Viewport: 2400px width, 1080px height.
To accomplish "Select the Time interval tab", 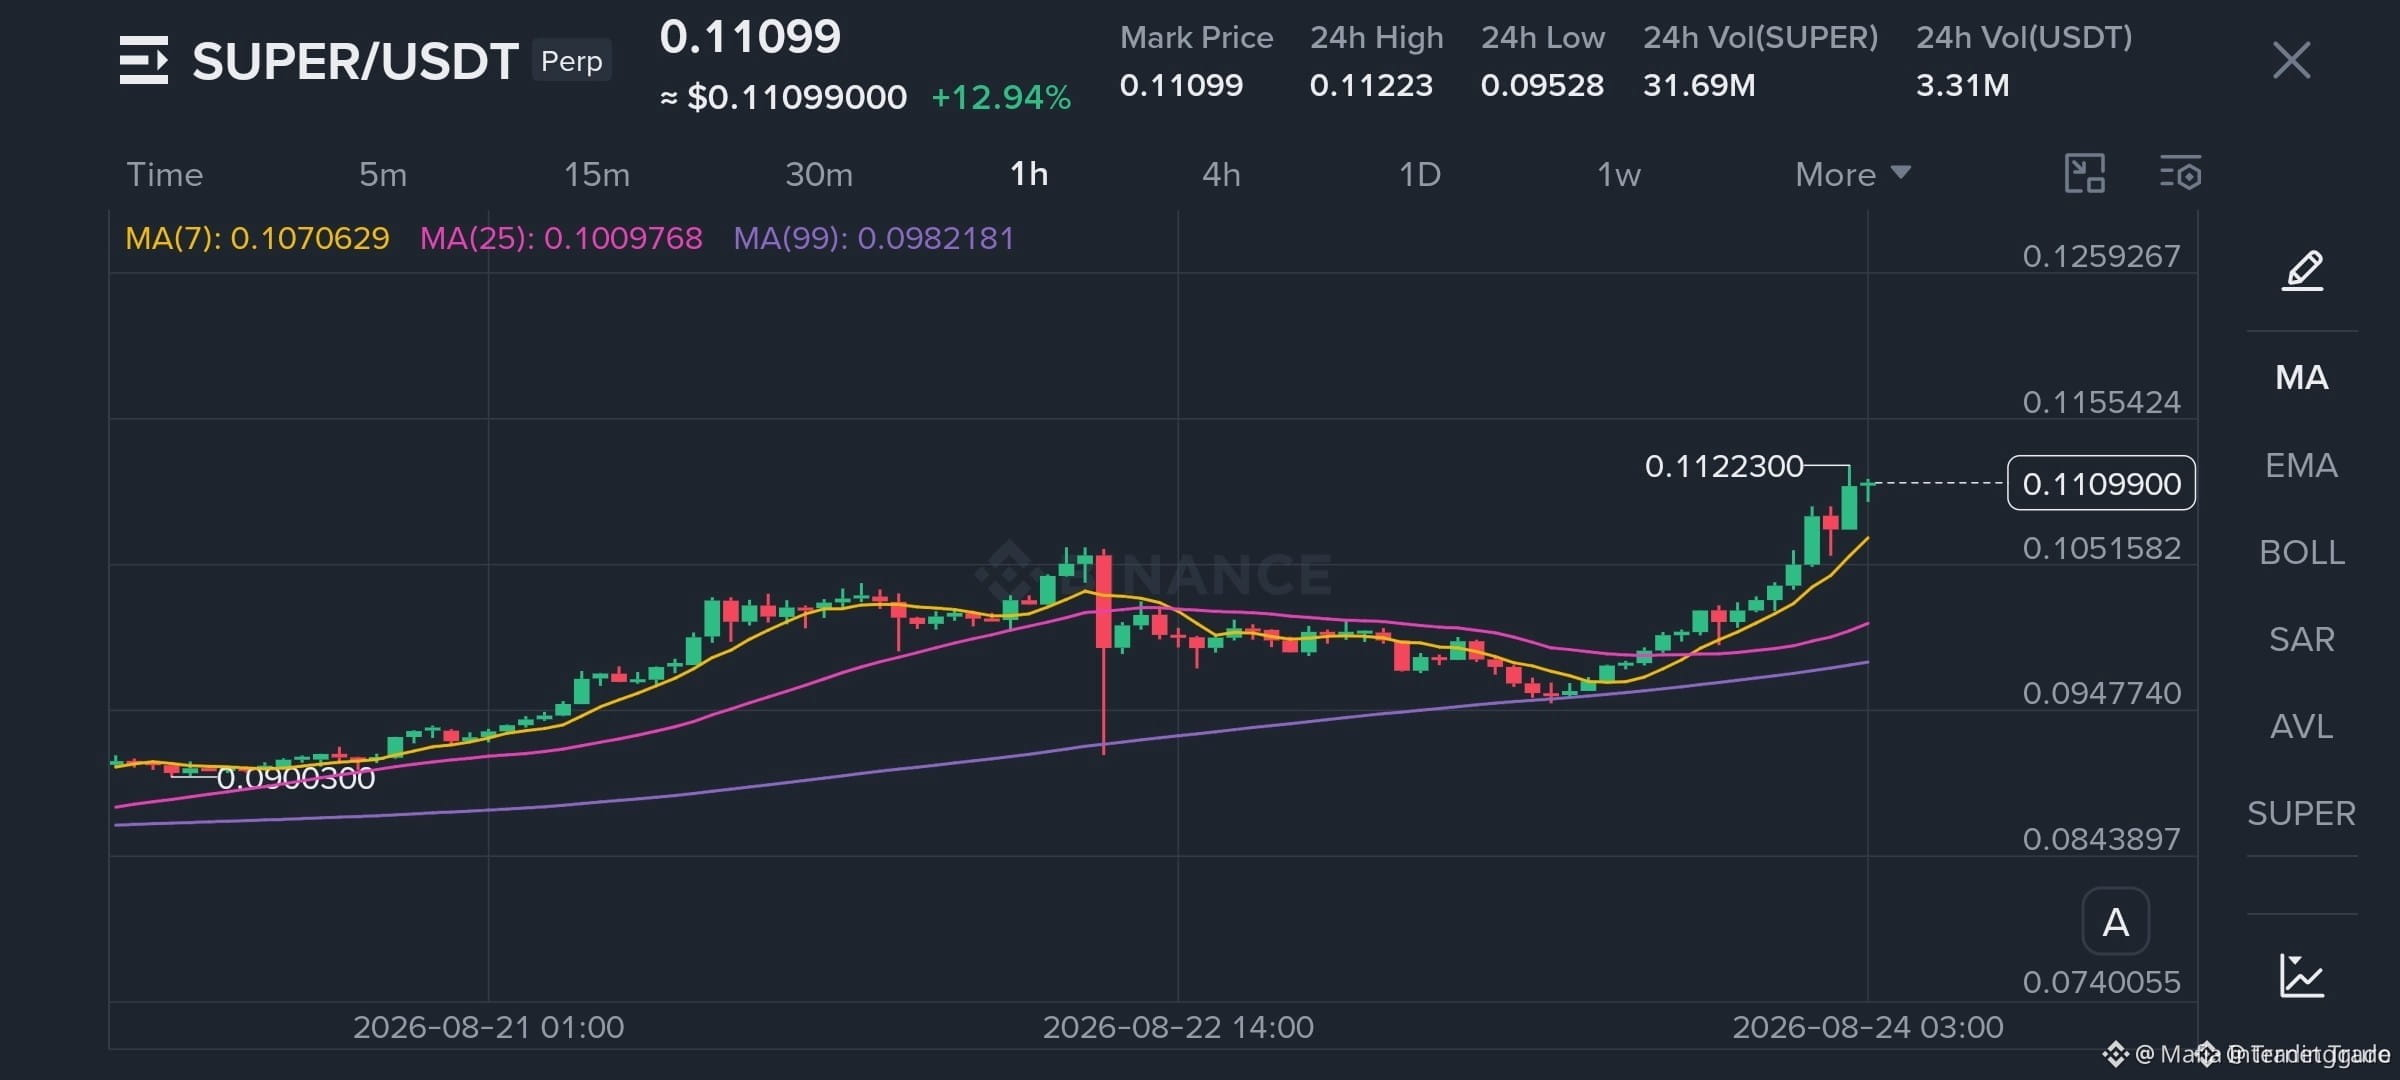I will pos(165,175).
